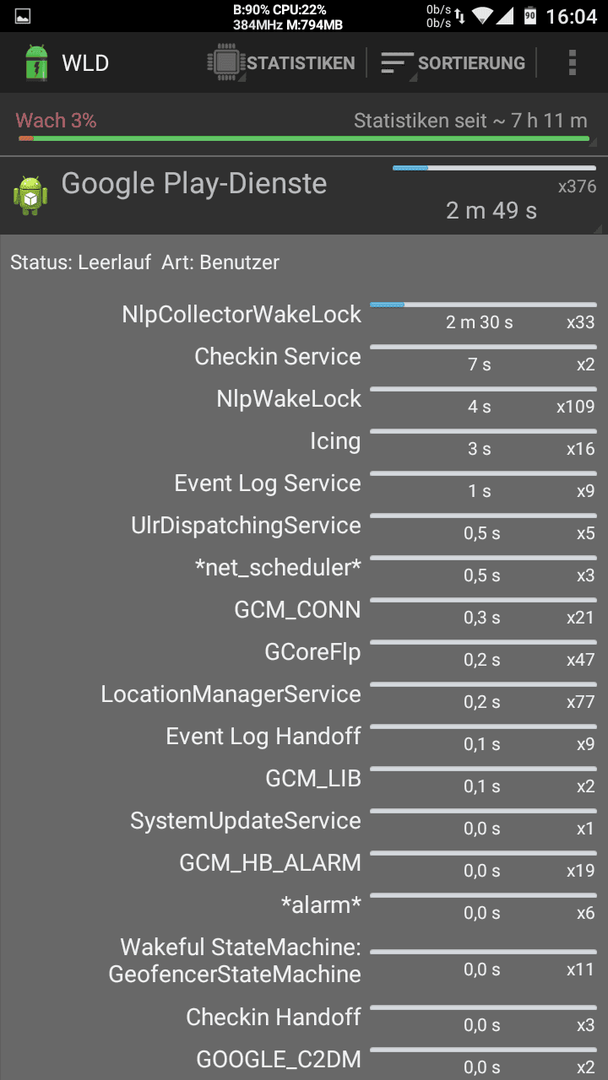Select the GOOGLE_C2DM entry
Viewport: 608px width, 1080px height.
[x=304, y=1059]
